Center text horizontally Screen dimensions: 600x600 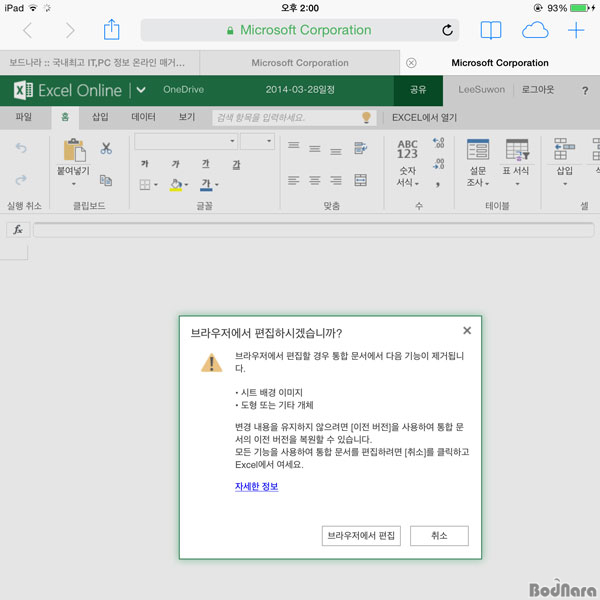pyautogui.click(x=315, y=180)
